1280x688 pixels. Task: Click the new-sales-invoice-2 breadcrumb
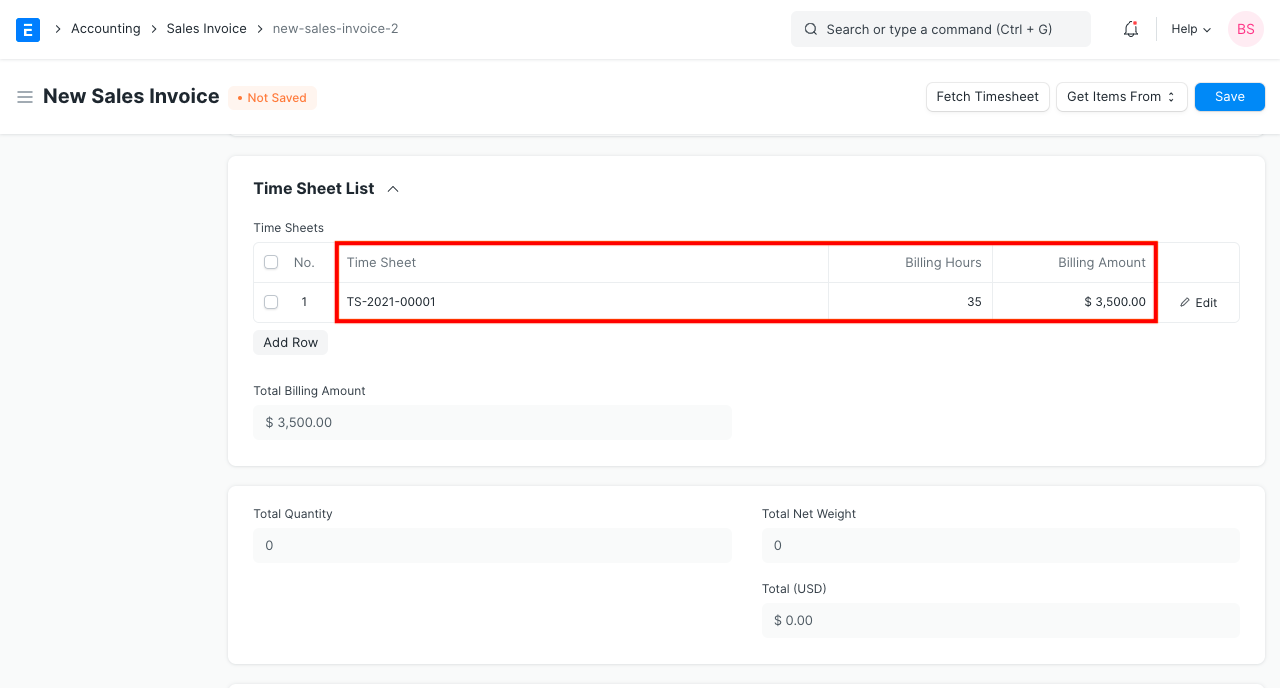pos(335,29)
